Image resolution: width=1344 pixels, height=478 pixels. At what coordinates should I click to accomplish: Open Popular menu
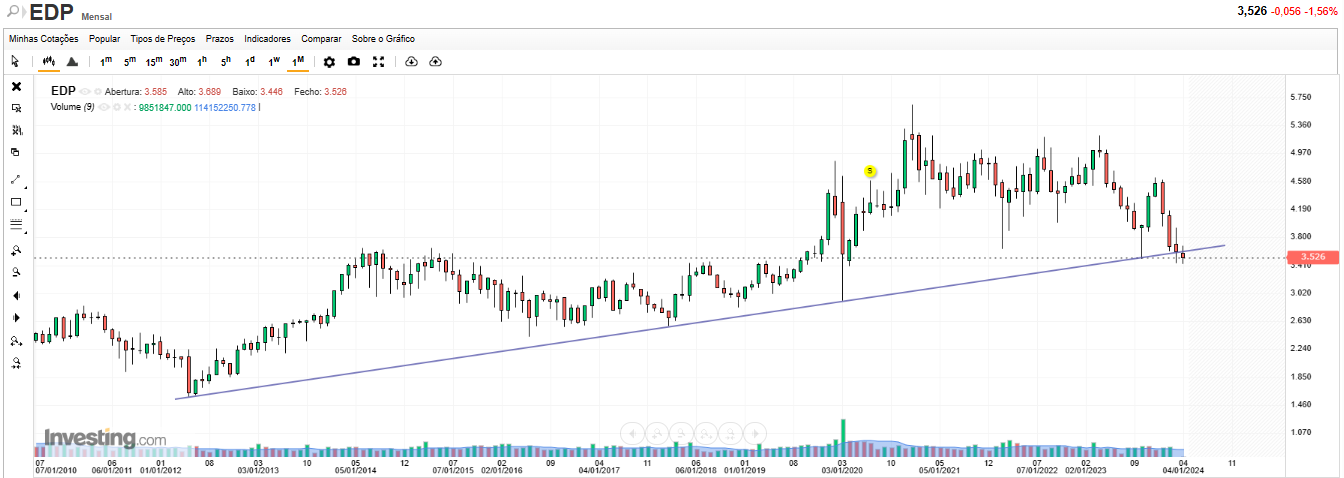point(104,39)
